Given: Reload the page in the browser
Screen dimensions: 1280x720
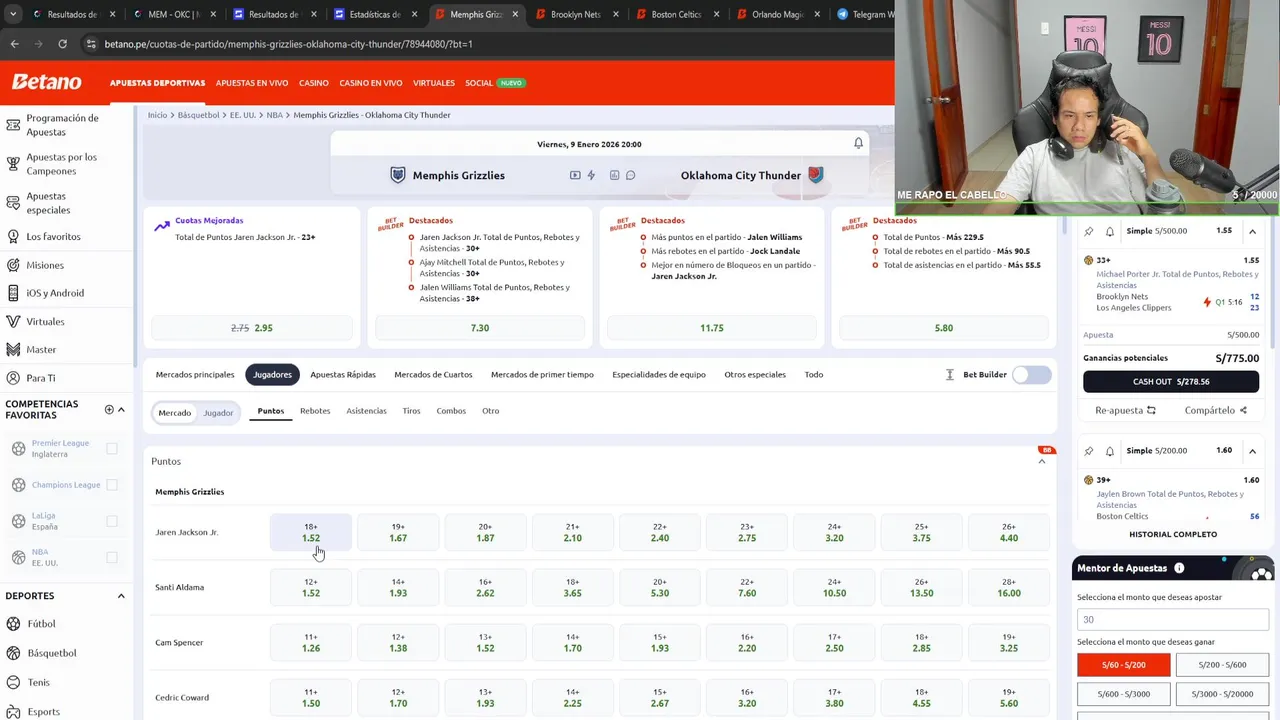Looking at the screenshot, I should (x=62, y=44).
